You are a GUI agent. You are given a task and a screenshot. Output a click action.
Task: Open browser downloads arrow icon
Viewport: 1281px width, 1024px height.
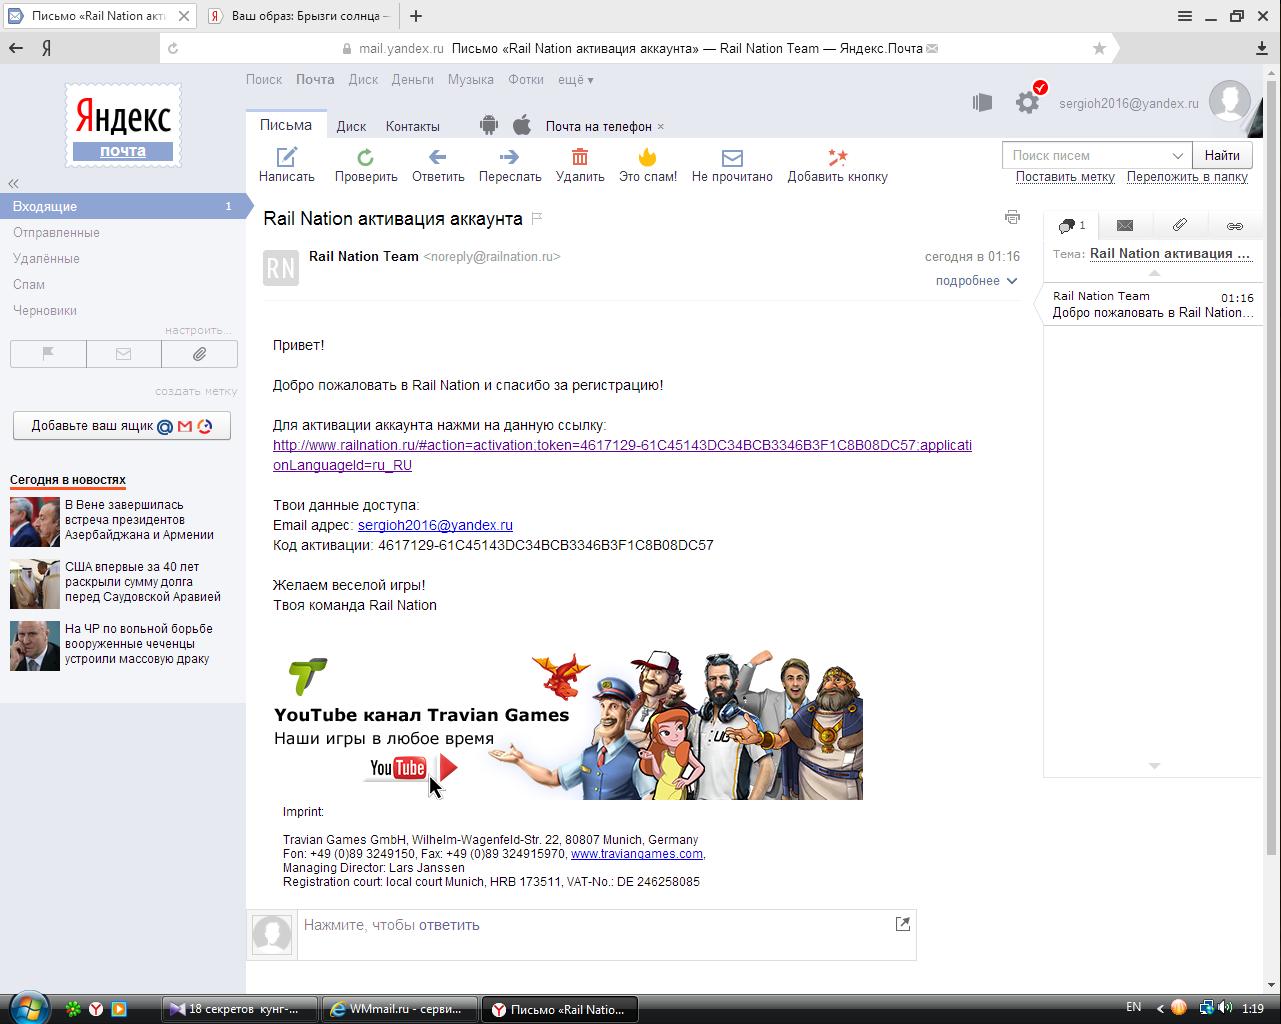(x=1262, y=48)
